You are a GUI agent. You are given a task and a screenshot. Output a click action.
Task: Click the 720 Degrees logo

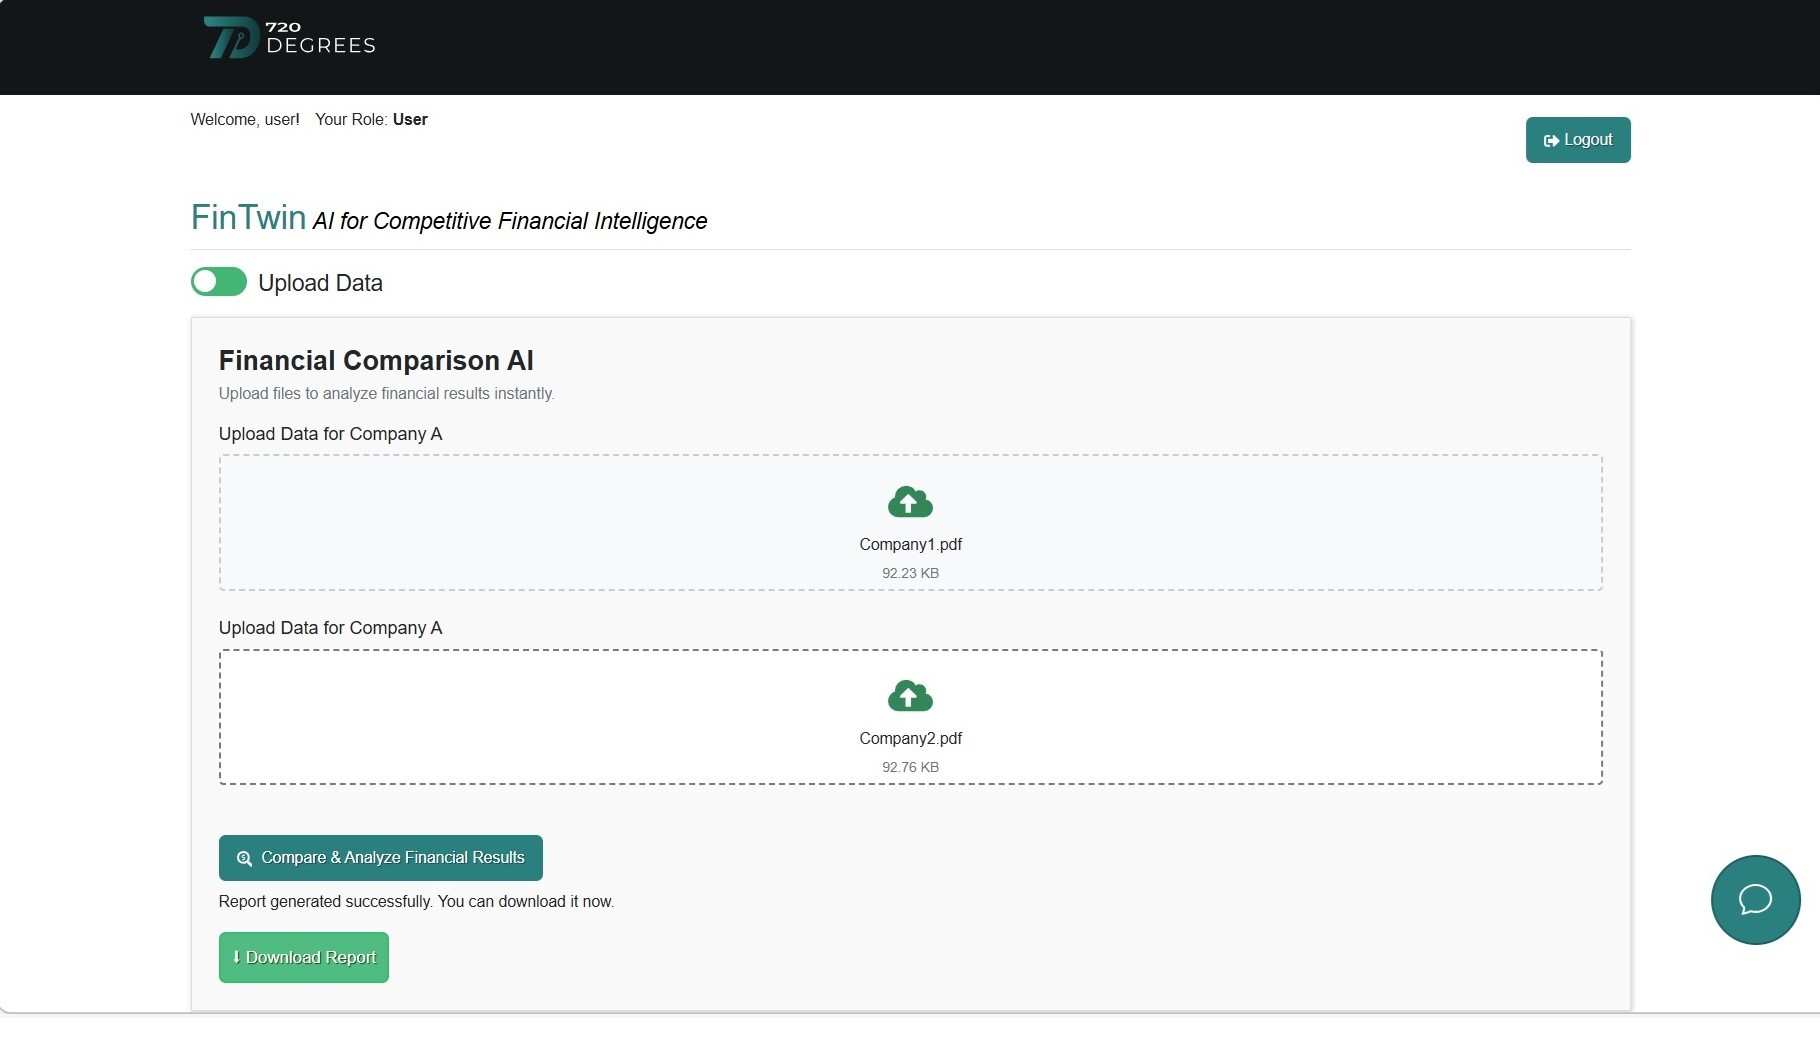(290, 37)
